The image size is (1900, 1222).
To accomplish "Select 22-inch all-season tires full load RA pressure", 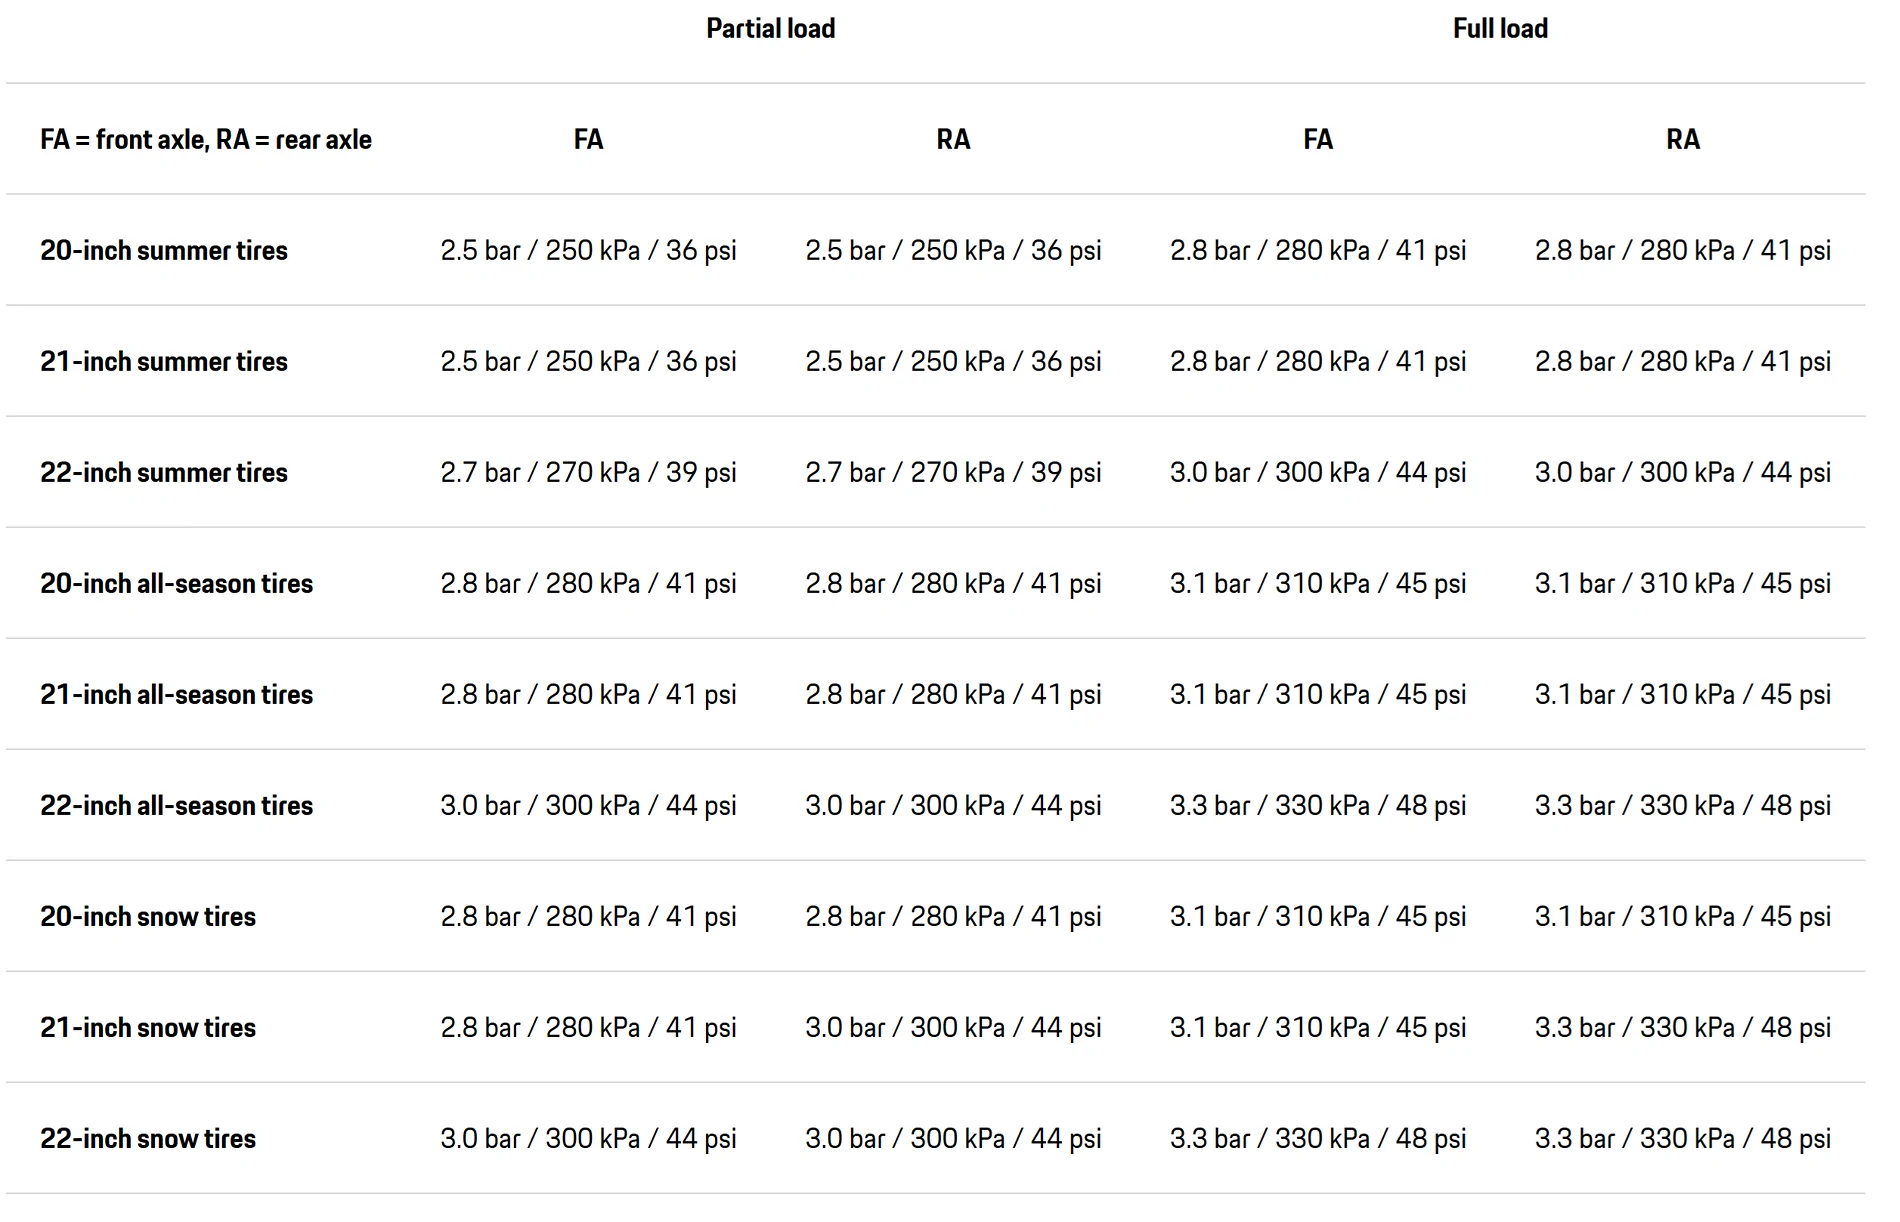I will pos(1683,806).
